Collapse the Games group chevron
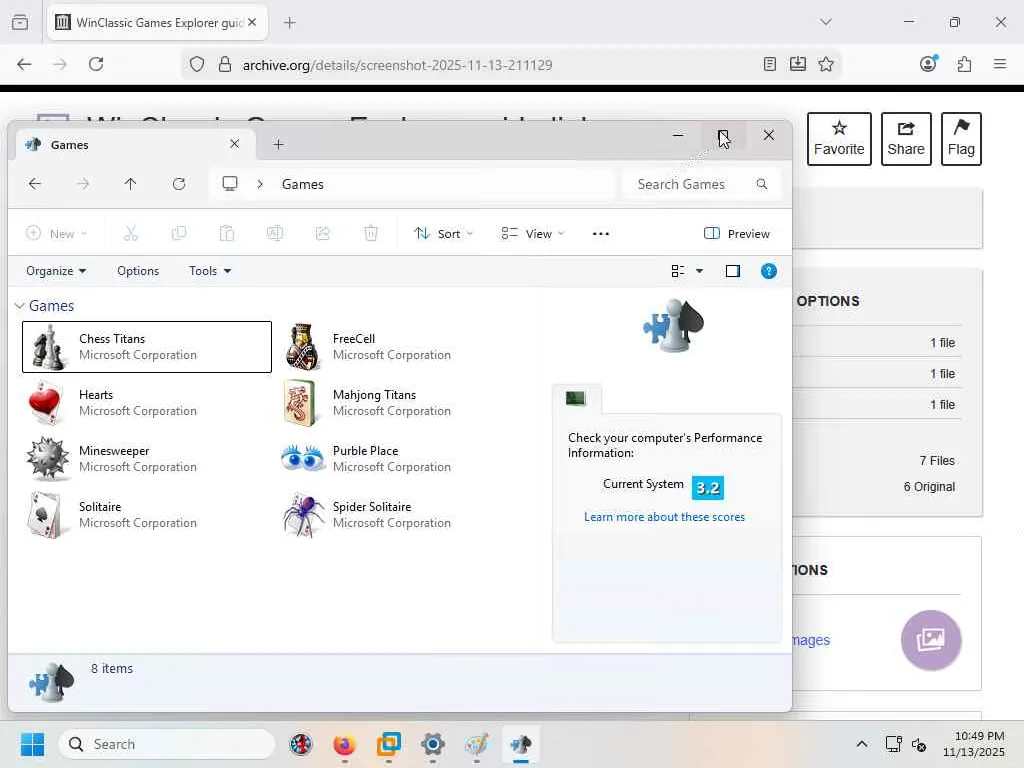The width and height of the screenshot is (1024, 768). click(x=20, y=306)
